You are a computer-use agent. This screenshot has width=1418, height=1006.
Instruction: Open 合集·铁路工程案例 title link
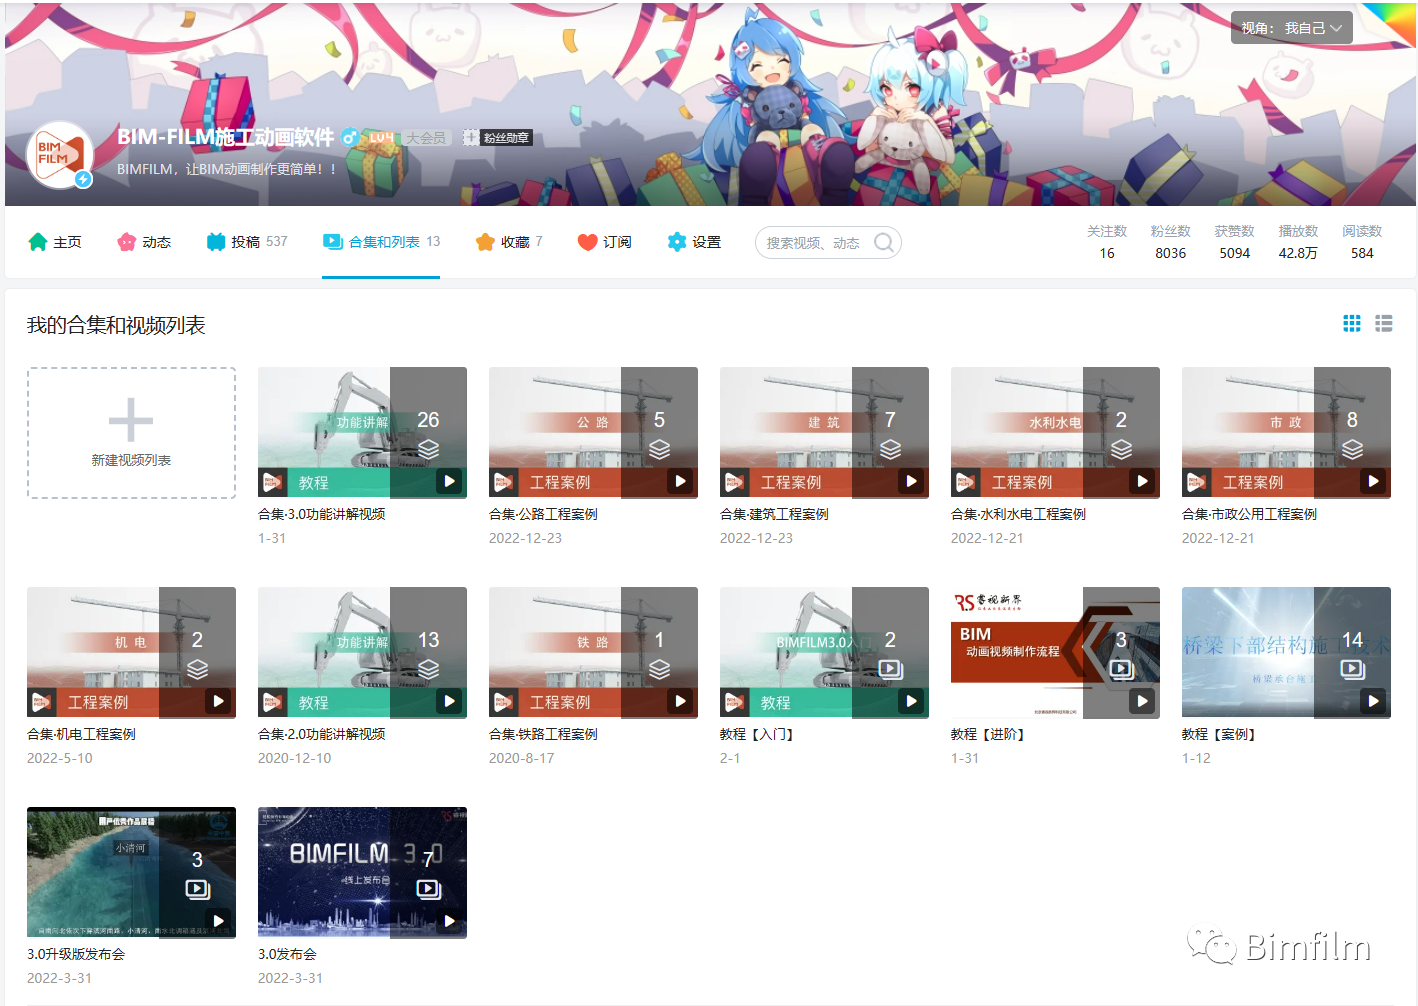coord(543,734)
